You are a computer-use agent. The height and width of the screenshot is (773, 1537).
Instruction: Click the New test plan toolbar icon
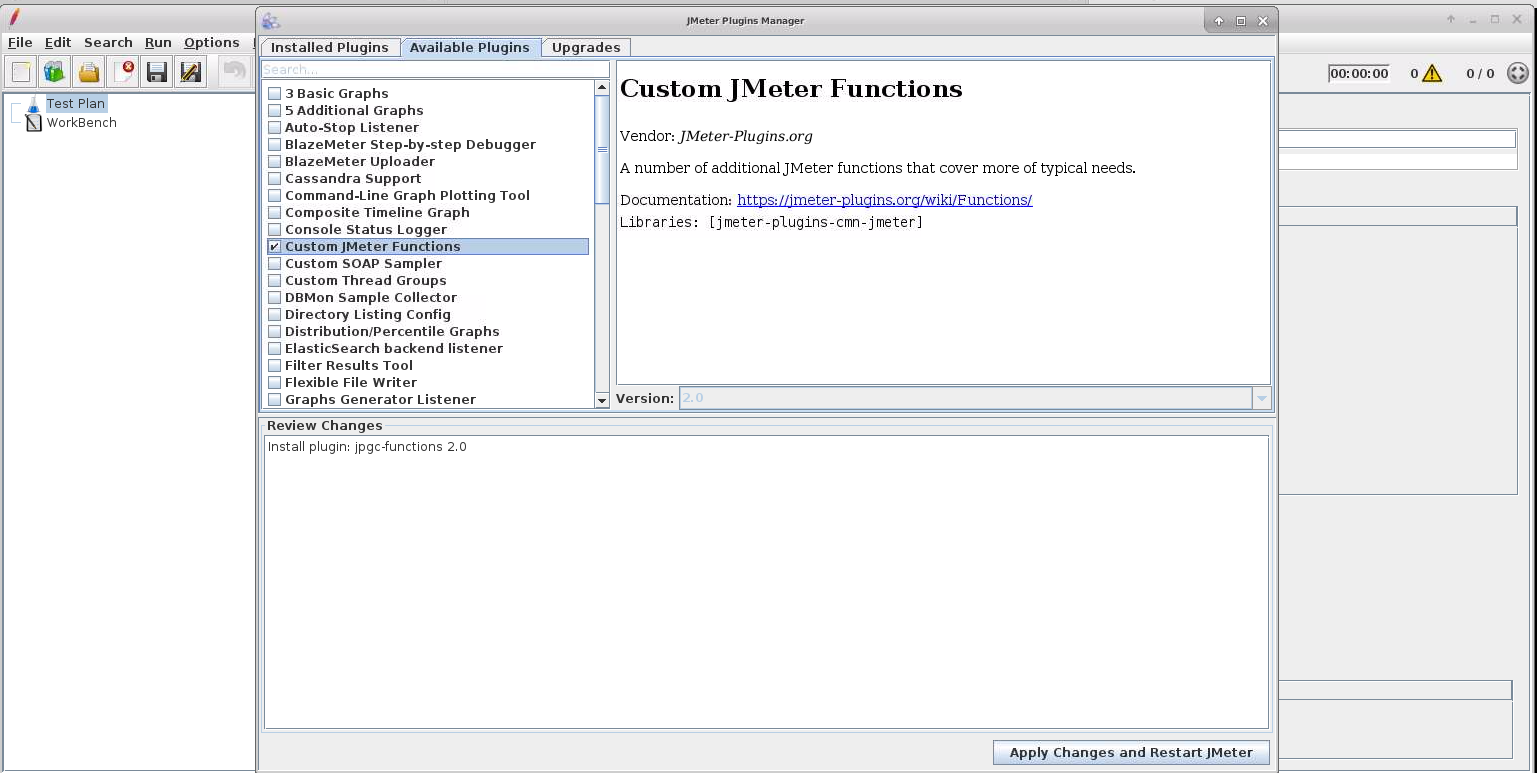21,72
